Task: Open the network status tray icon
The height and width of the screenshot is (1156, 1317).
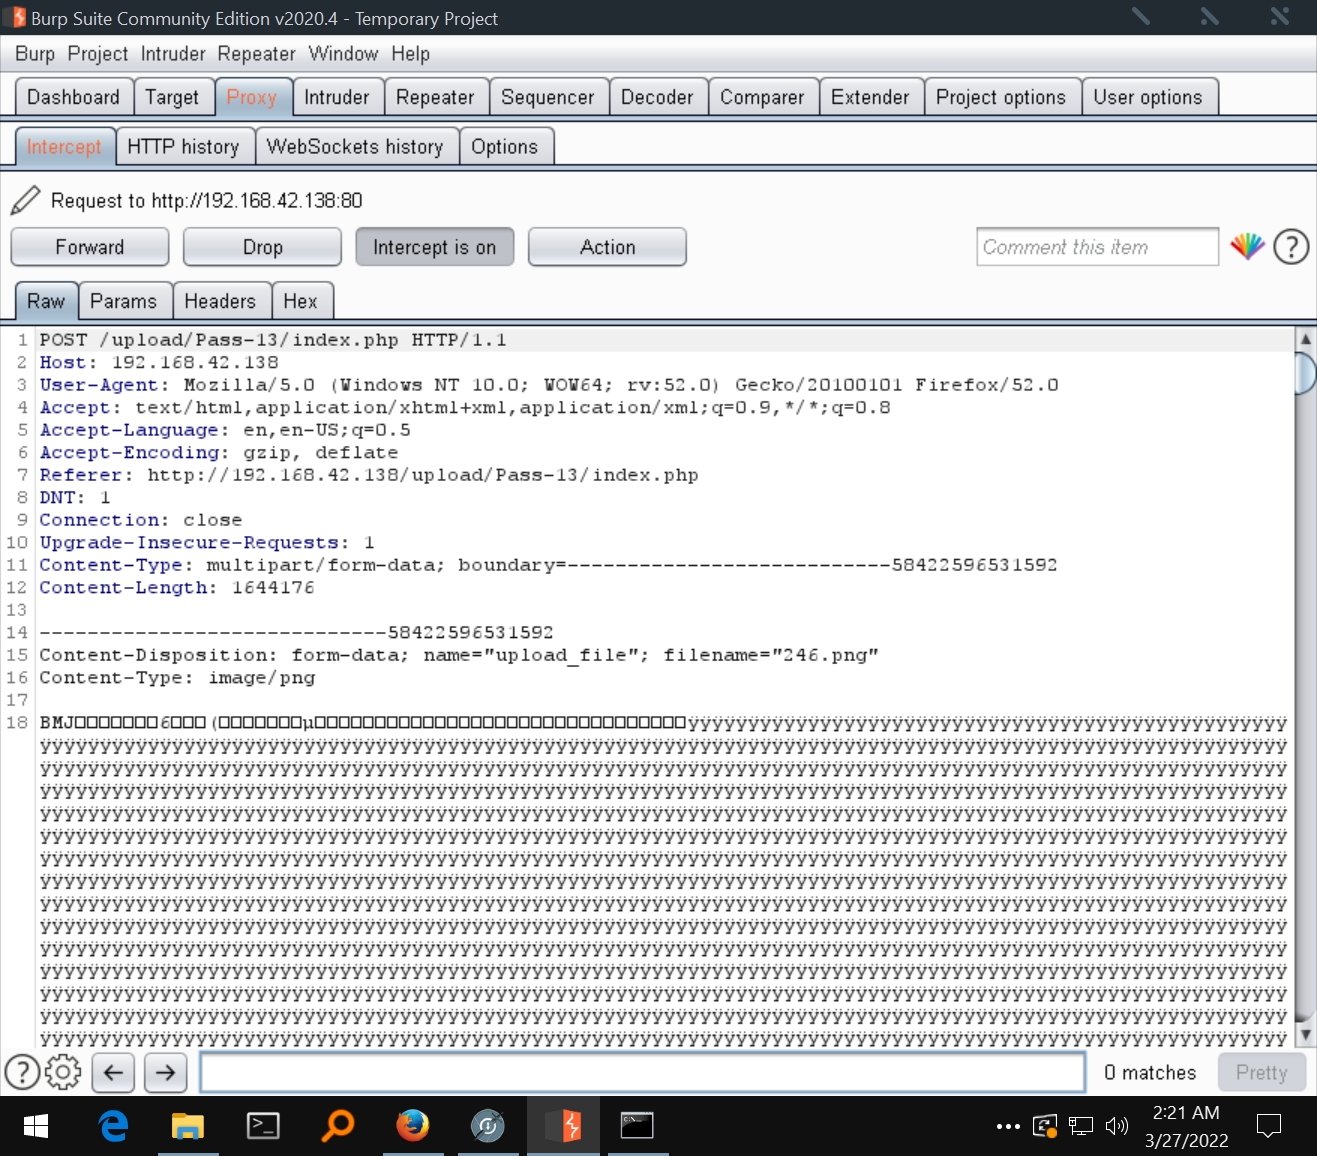Action: point(1081,1126)
